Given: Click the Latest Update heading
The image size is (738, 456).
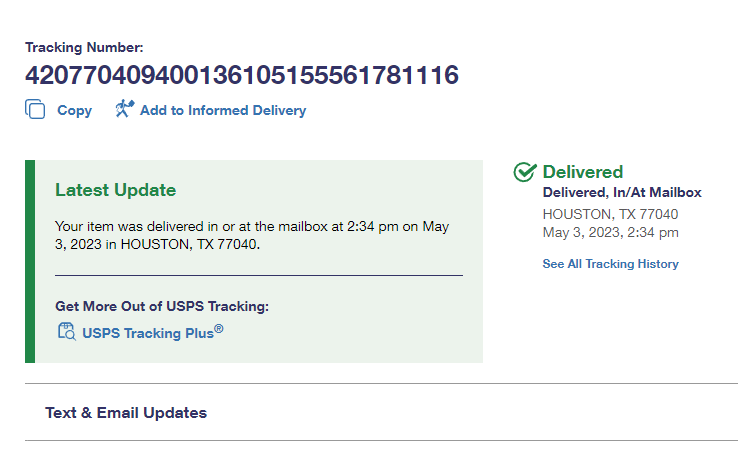Looking at the screenshot, I should click(x=115, y=190).
